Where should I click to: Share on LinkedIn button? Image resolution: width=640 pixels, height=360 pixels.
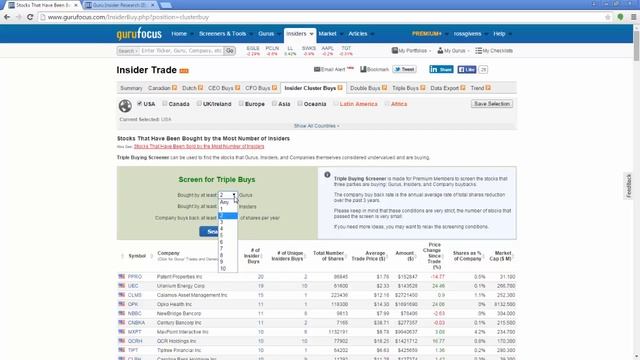441,69
